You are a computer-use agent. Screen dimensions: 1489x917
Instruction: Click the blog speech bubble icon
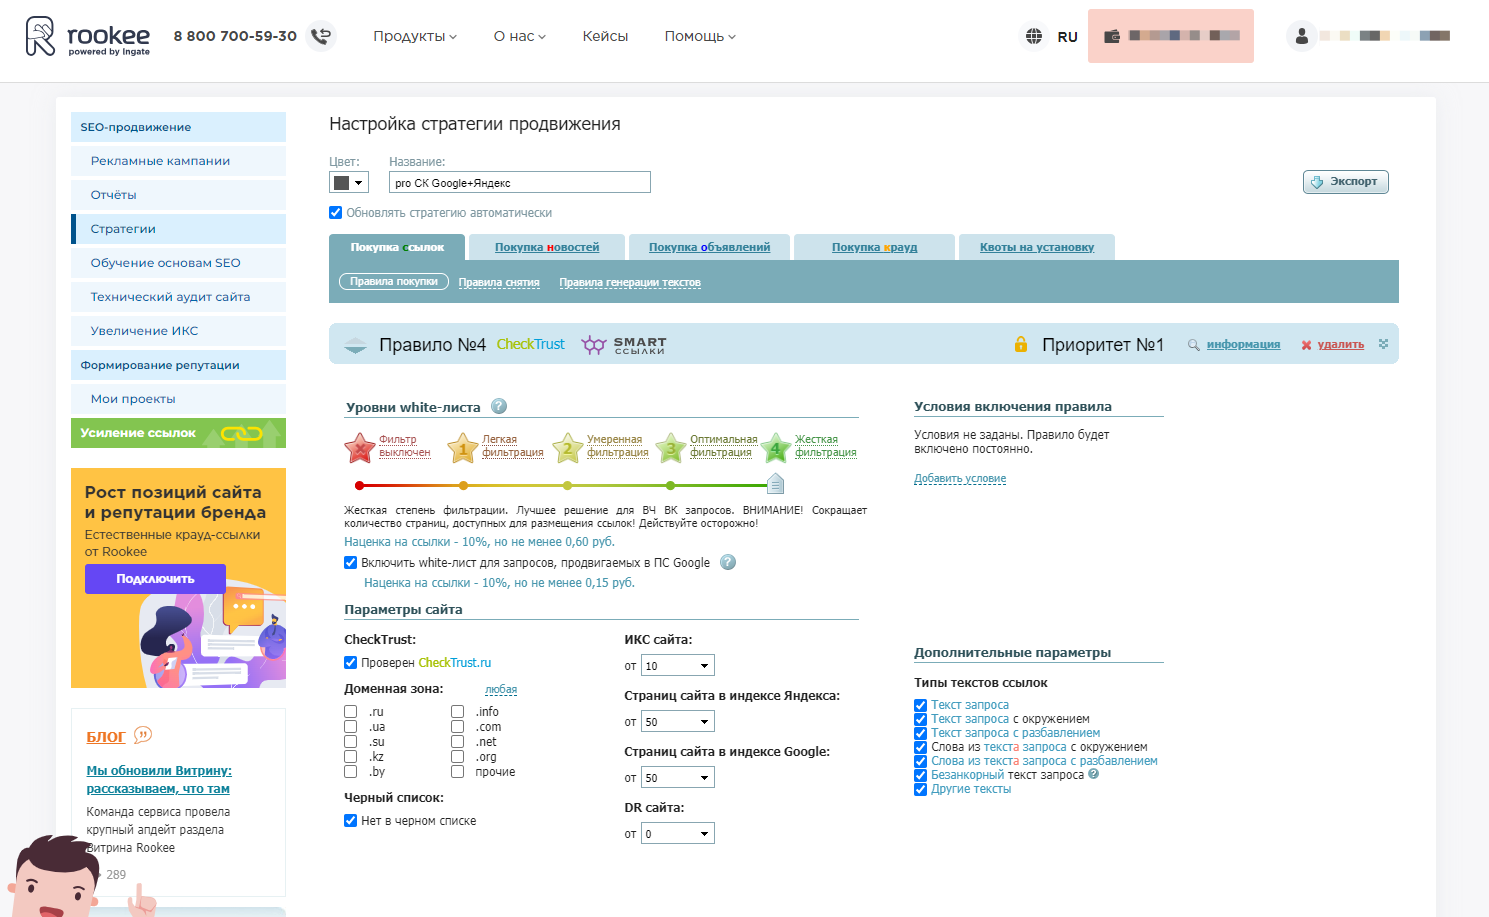(x=143, y=735)
